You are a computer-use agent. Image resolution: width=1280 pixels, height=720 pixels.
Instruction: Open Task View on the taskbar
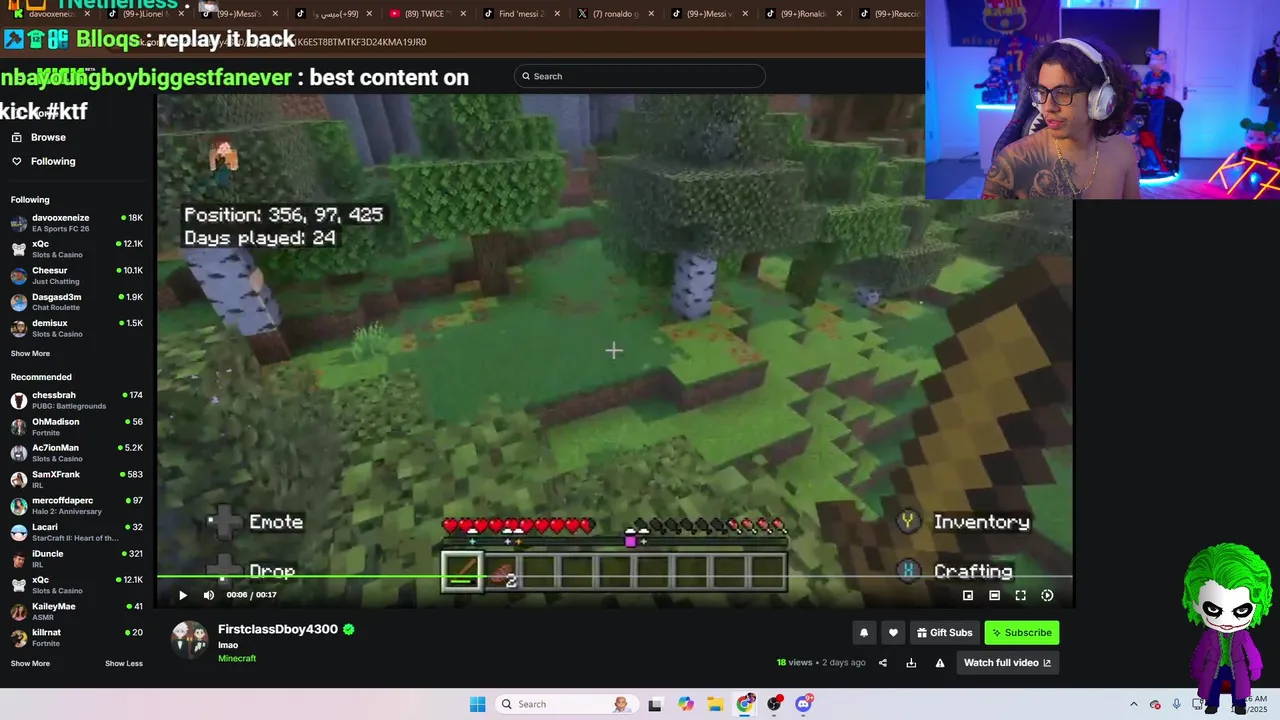coord(655,704)
